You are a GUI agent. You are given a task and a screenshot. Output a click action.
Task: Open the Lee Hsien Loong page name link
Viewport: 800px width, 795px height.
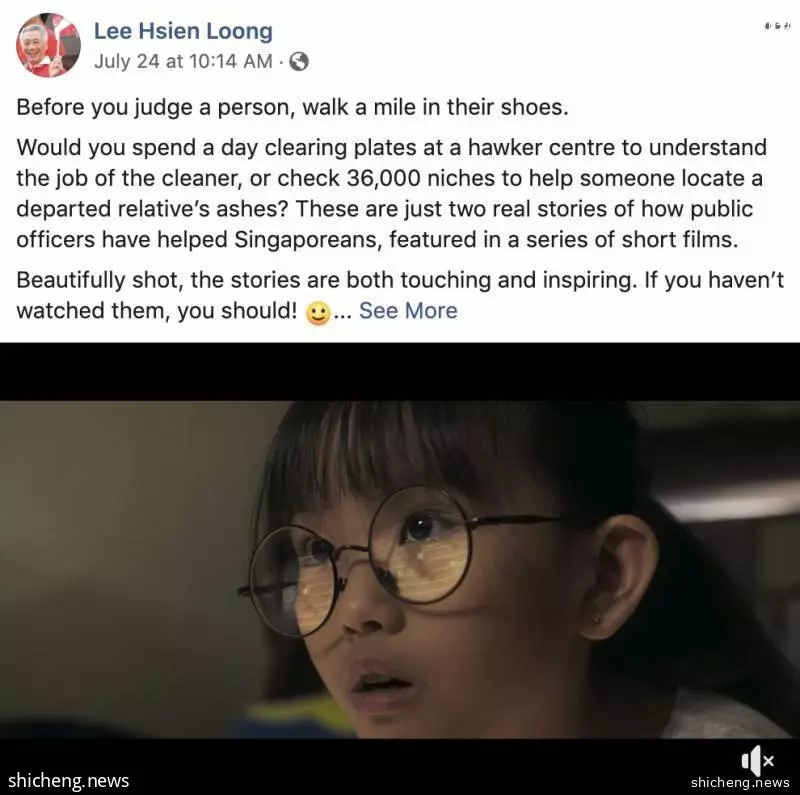pos(183,31)
